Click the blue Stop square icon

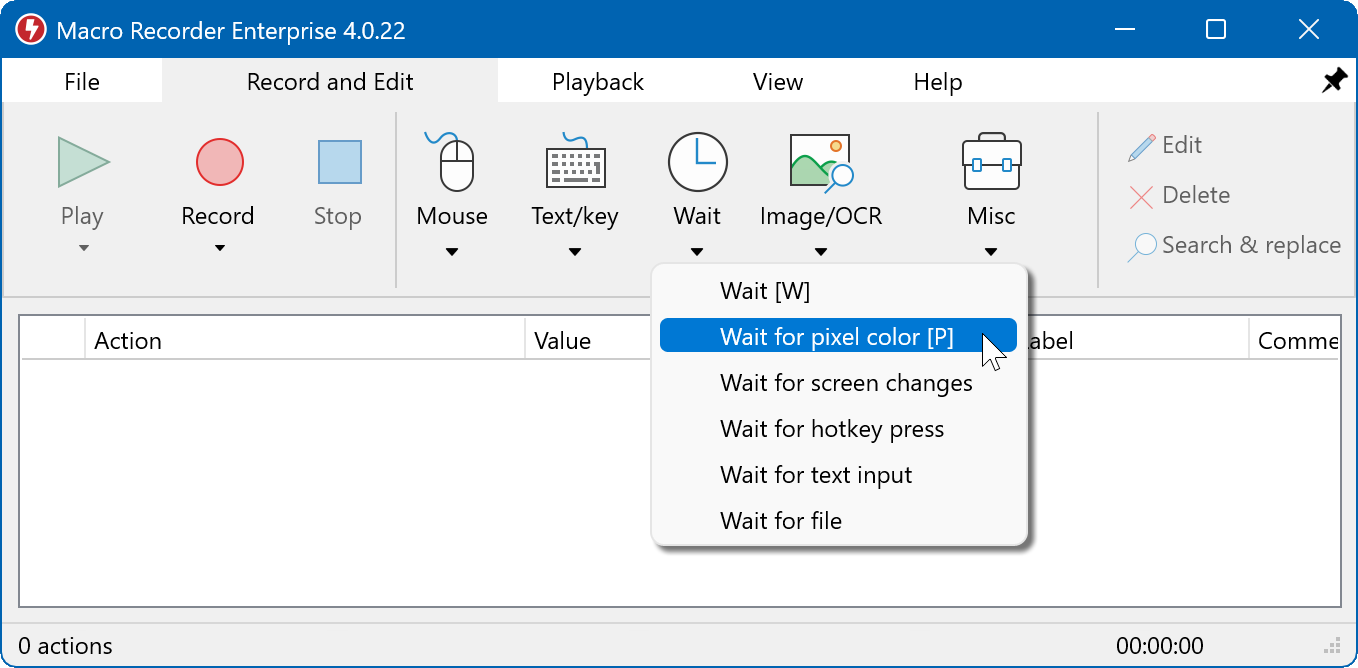tap(339, 162)
